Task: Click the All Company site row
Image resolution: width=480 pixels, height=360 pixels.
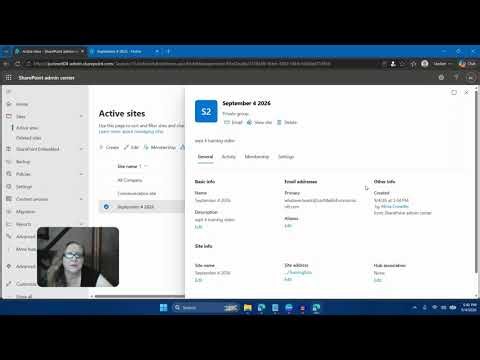Action: (x=142, y=180)
